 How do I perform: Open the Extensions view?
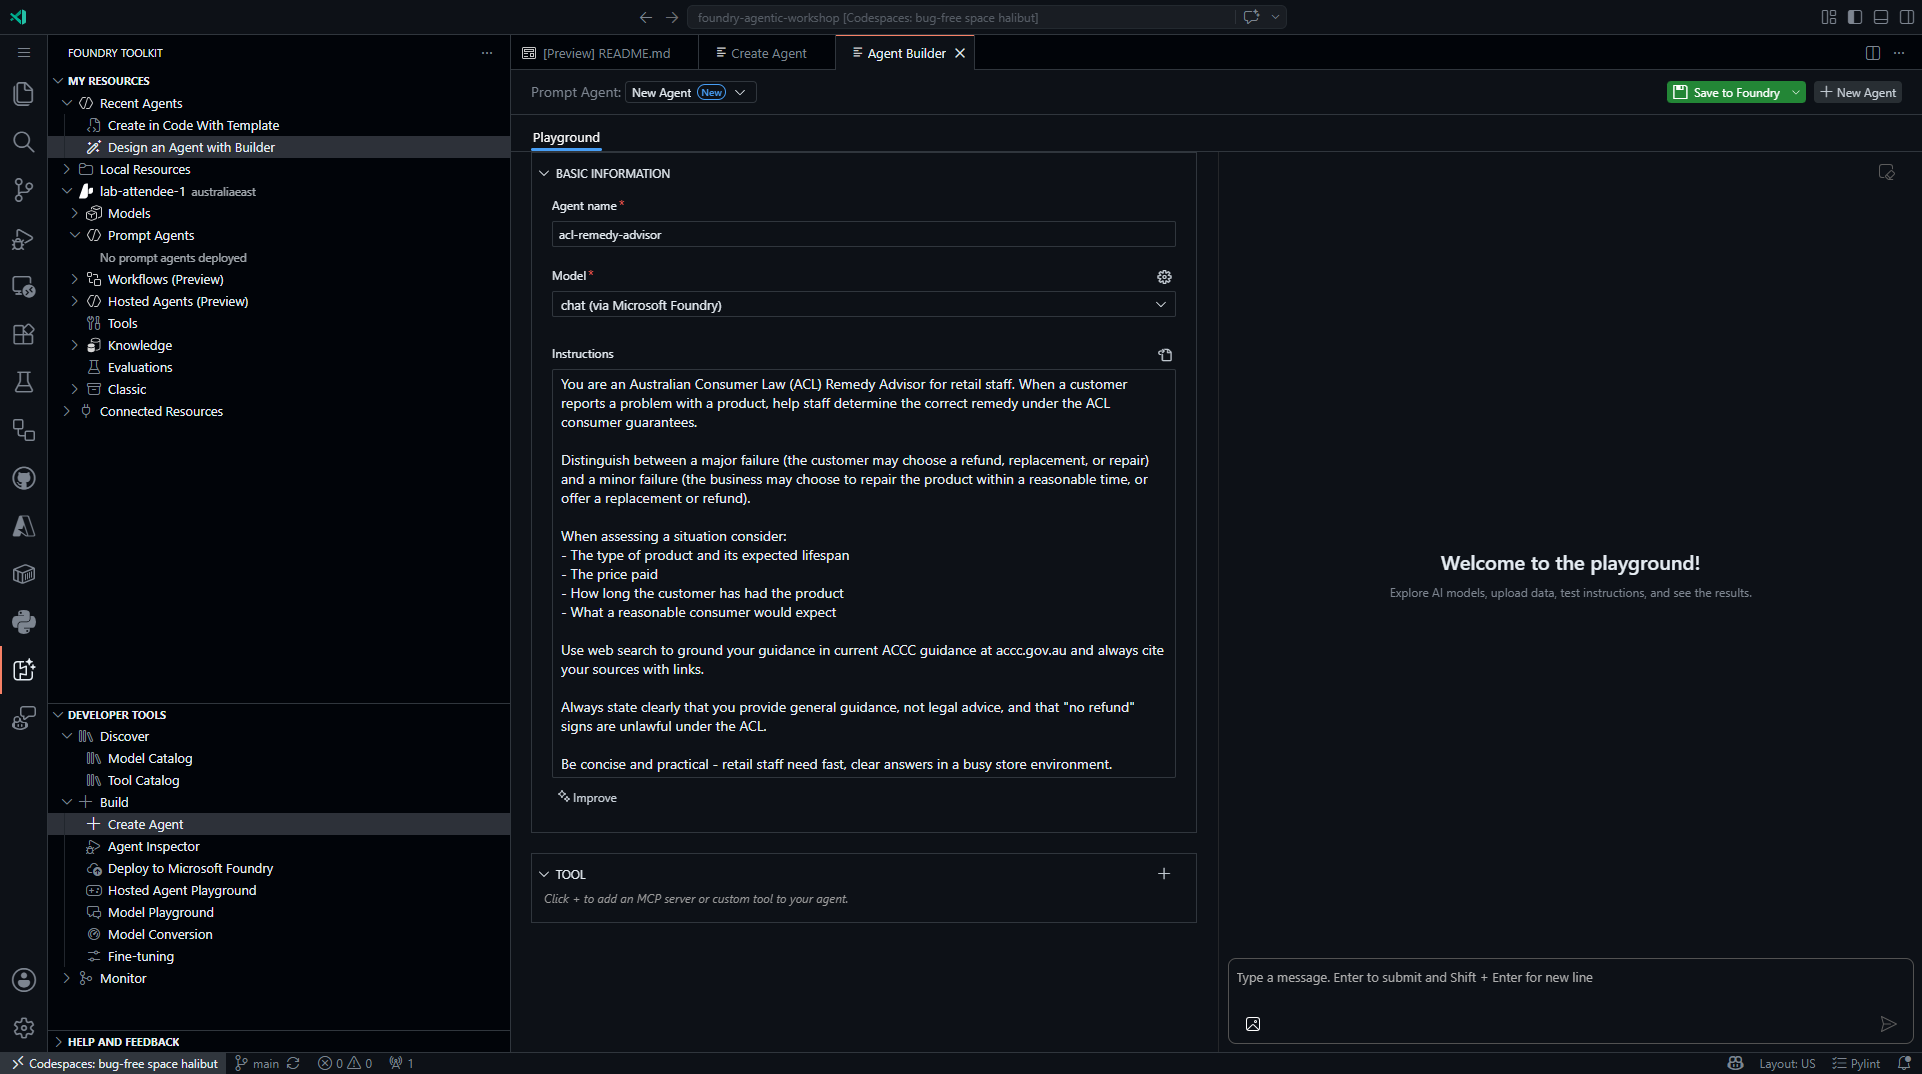tap(23, 334)
